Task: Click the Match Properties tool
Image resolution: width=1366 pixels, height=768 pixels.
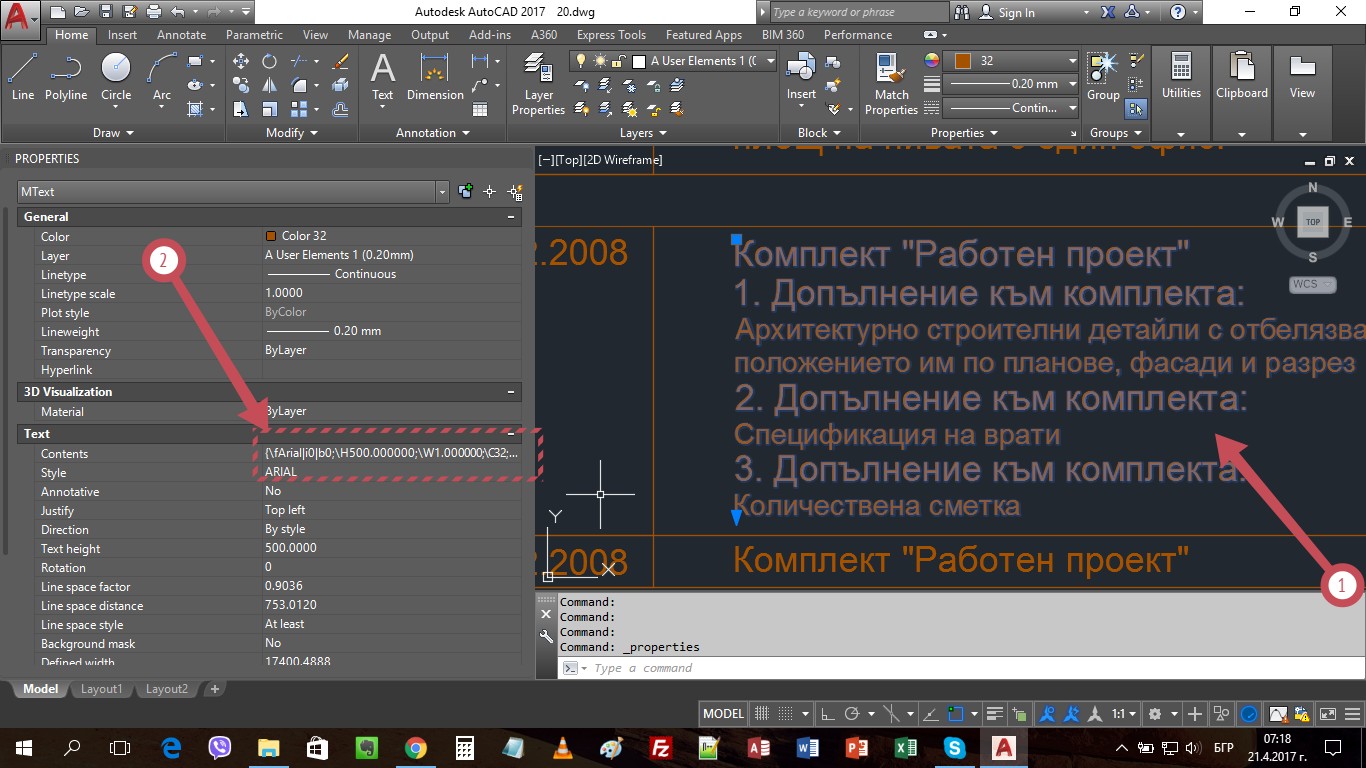Action: tap(891, 85)
